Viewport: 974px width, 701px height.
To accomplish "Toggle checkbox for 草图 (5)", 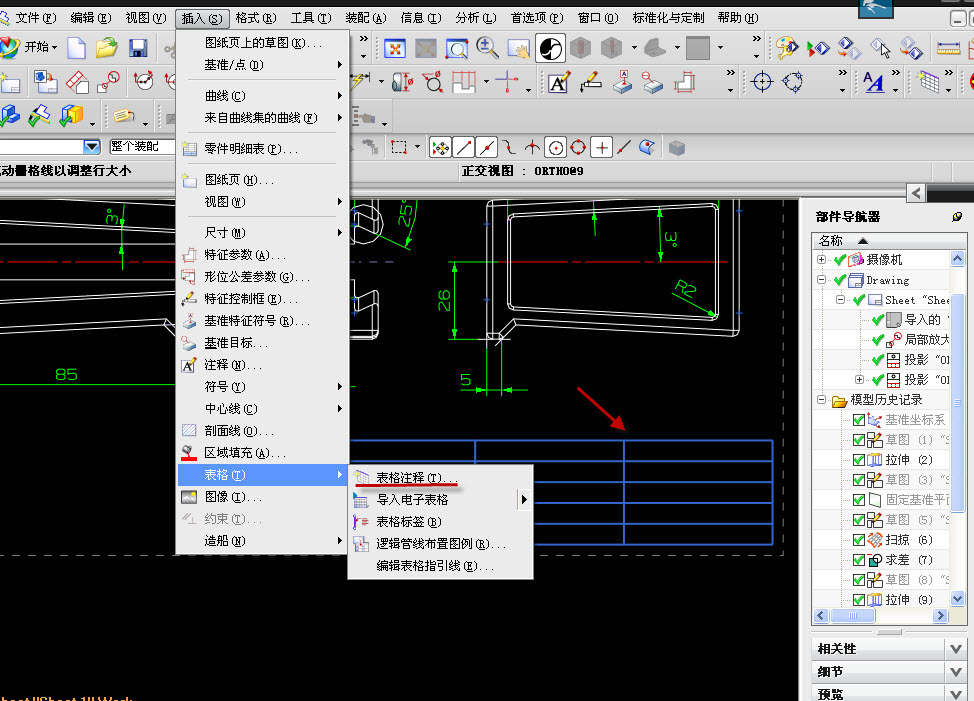I will (859, 520).
